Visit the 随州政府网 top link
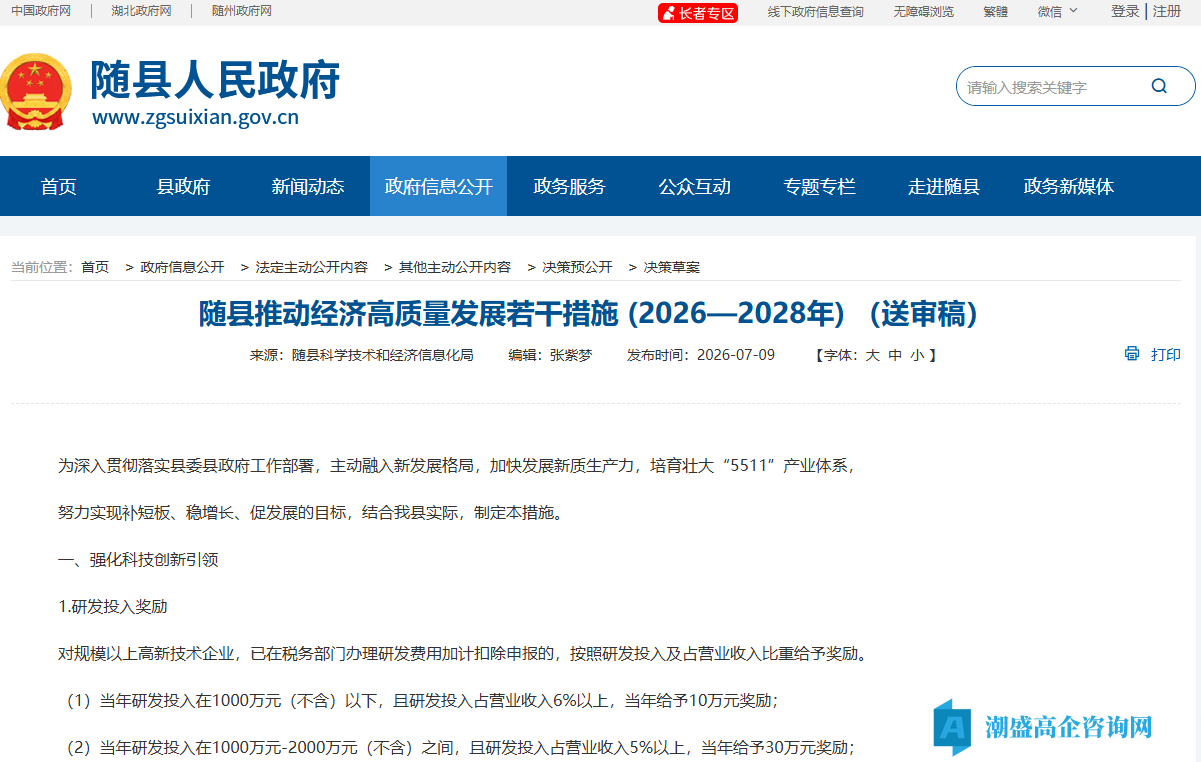 click(241, 11)
